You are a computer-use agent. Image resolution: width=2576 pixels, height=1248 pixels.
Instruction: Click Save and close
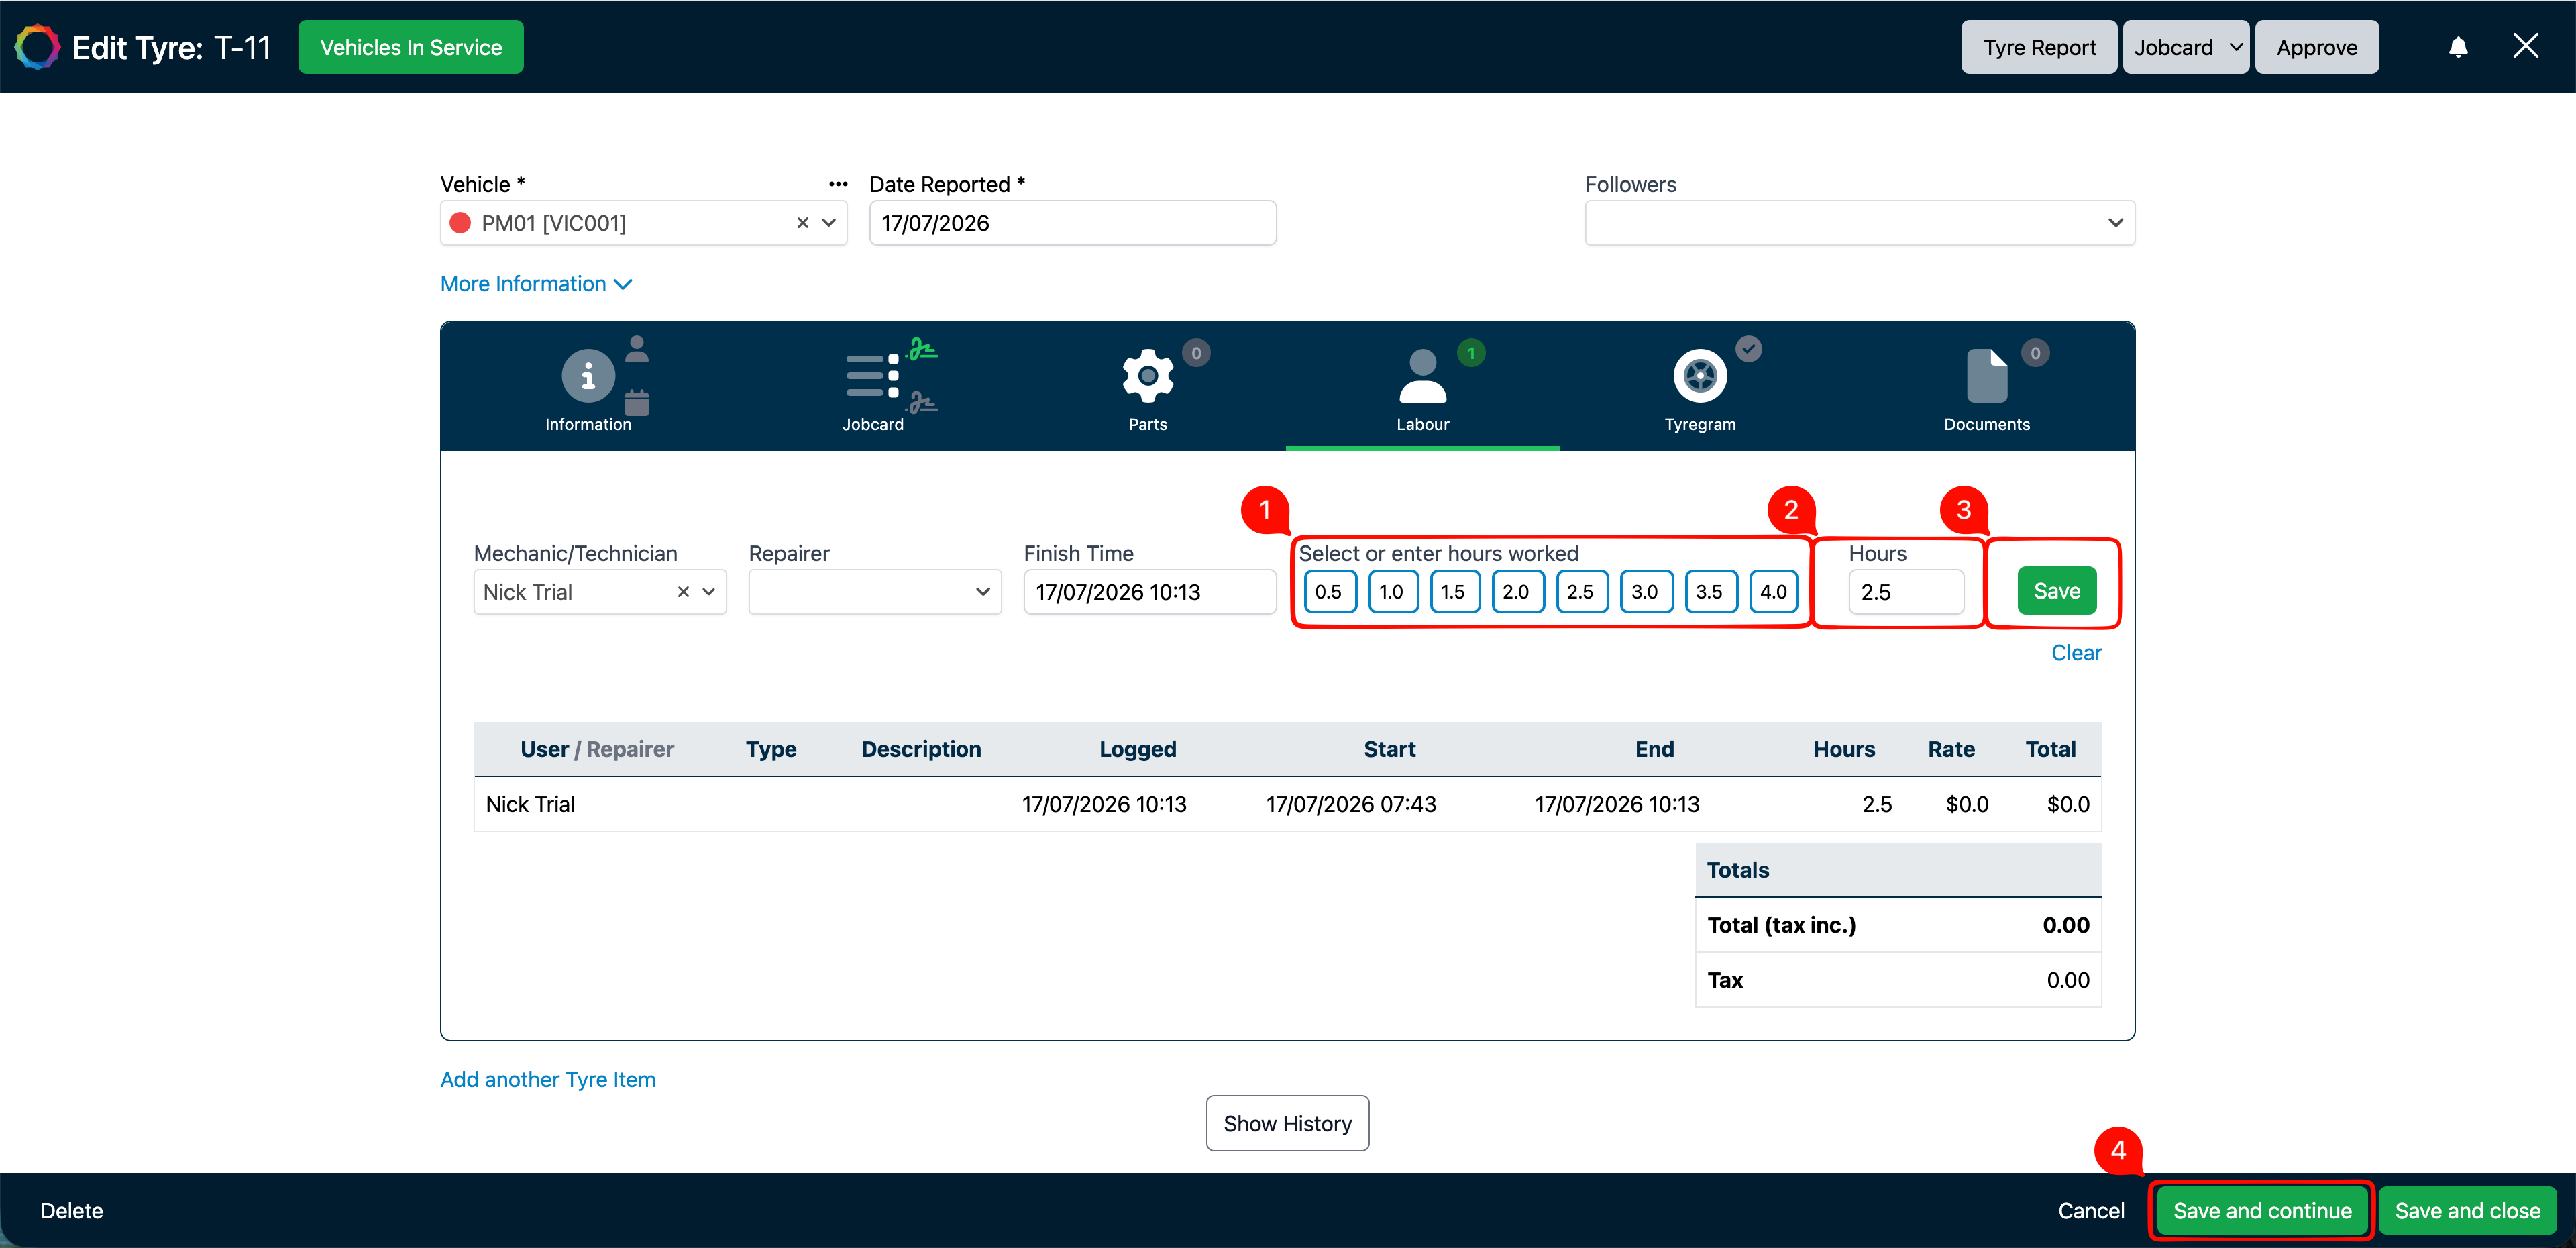tap(2467, 1211)
